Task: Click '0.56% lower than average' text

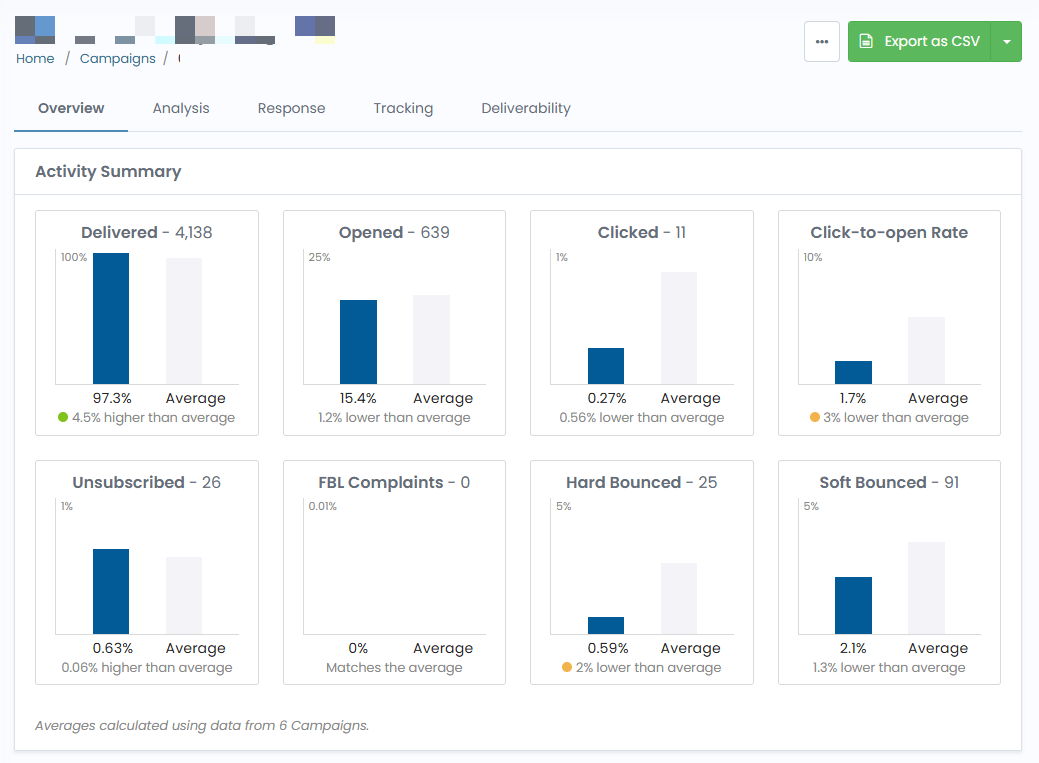Action: 641,418
